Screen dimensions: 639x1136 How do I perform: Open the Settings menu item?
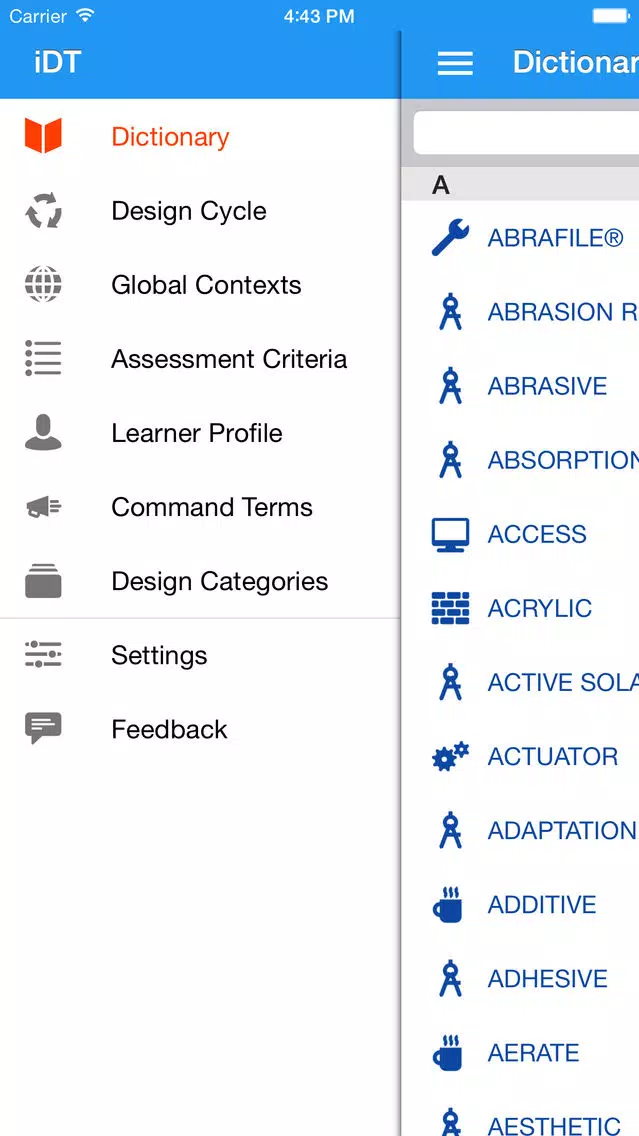(200, 655)
